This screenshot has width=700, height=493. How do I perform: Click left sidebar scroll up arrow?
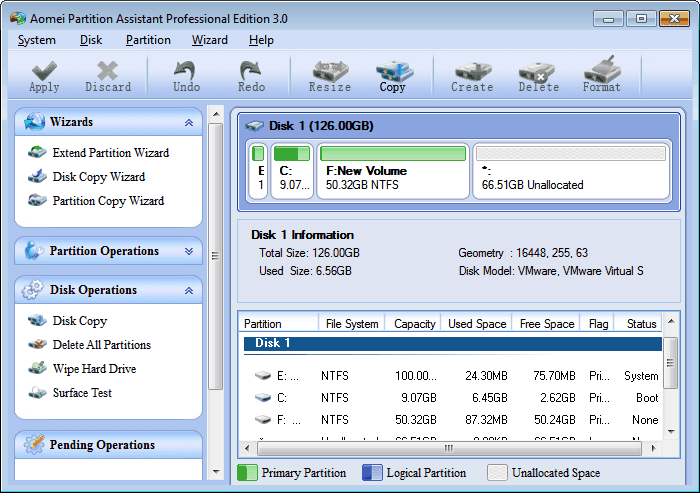point(216,114)
